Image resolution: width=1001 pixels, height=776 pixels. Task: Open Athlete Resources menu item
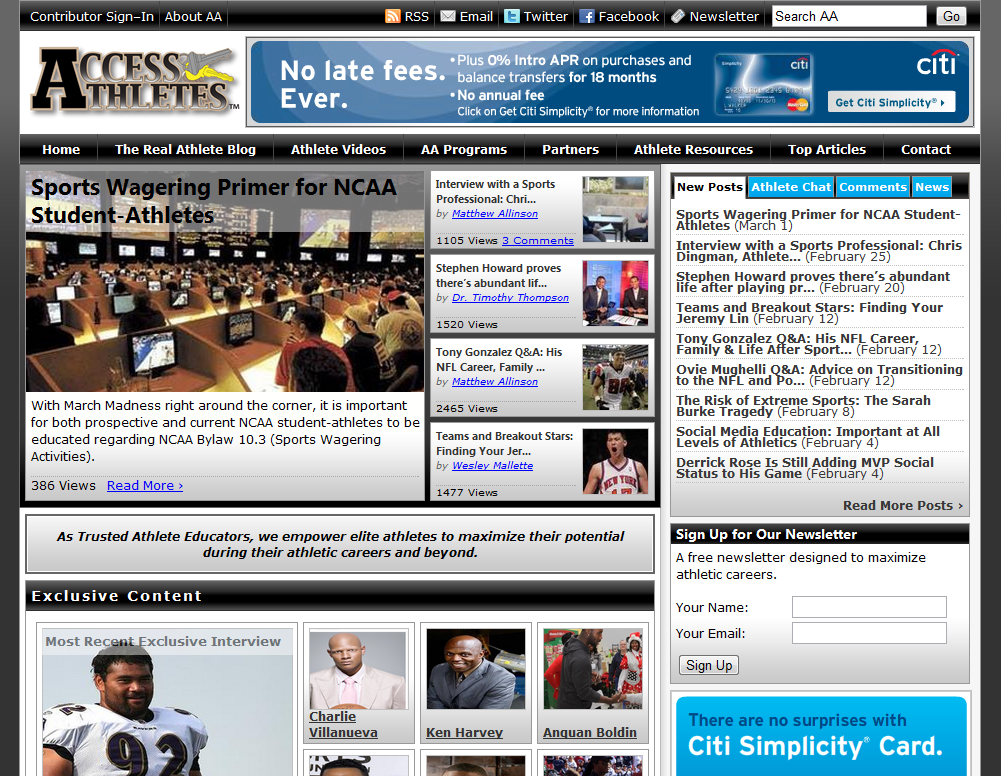point(693,149)
